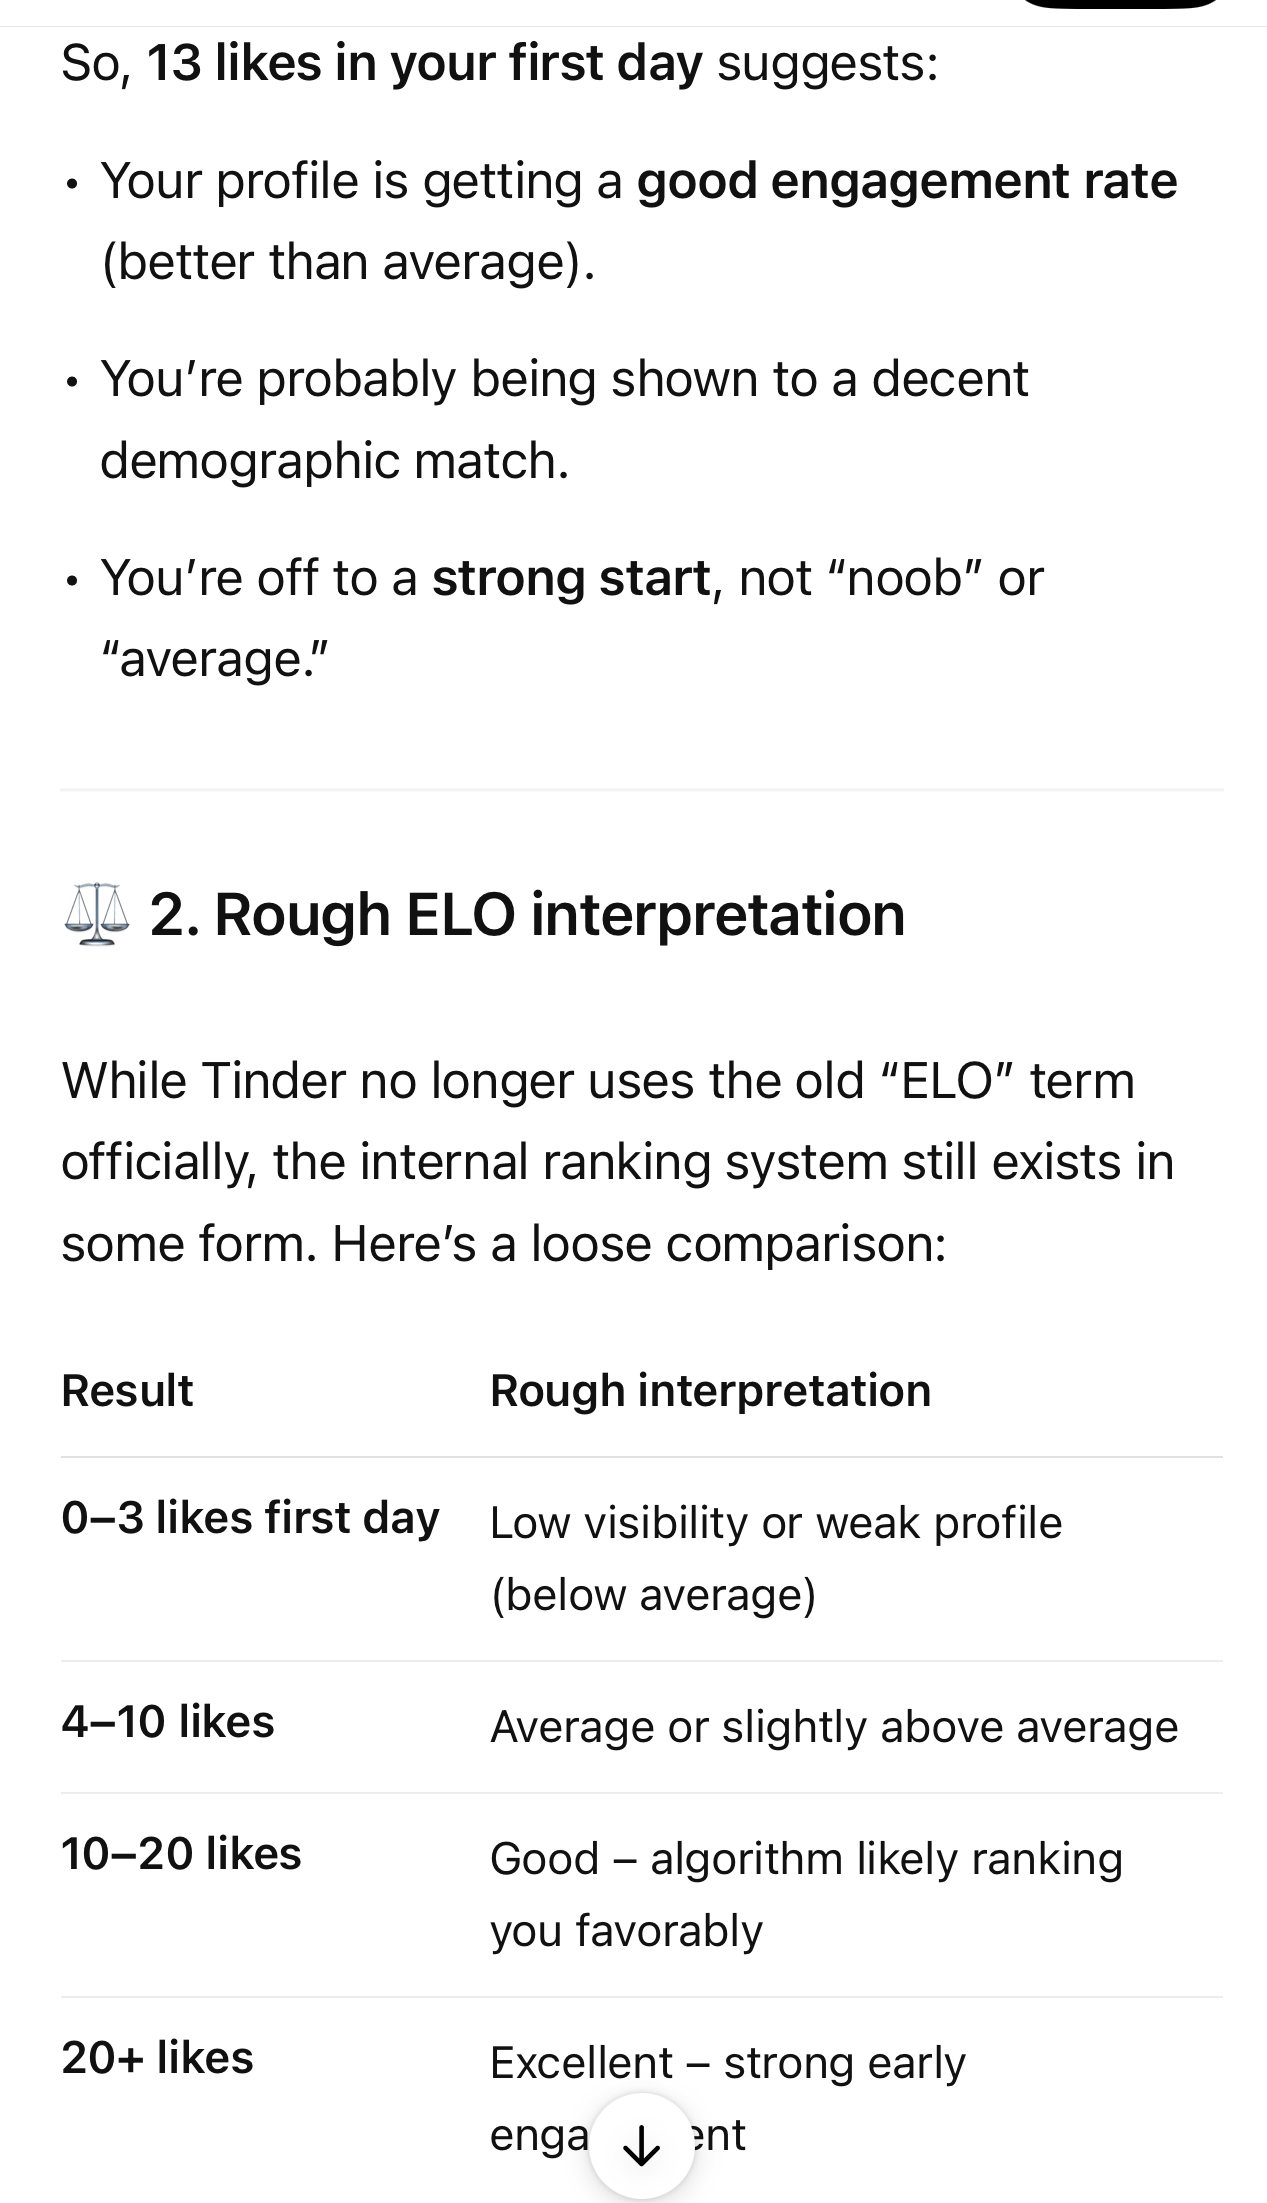Click the black pill button at top

click(x=1120, y=4)
